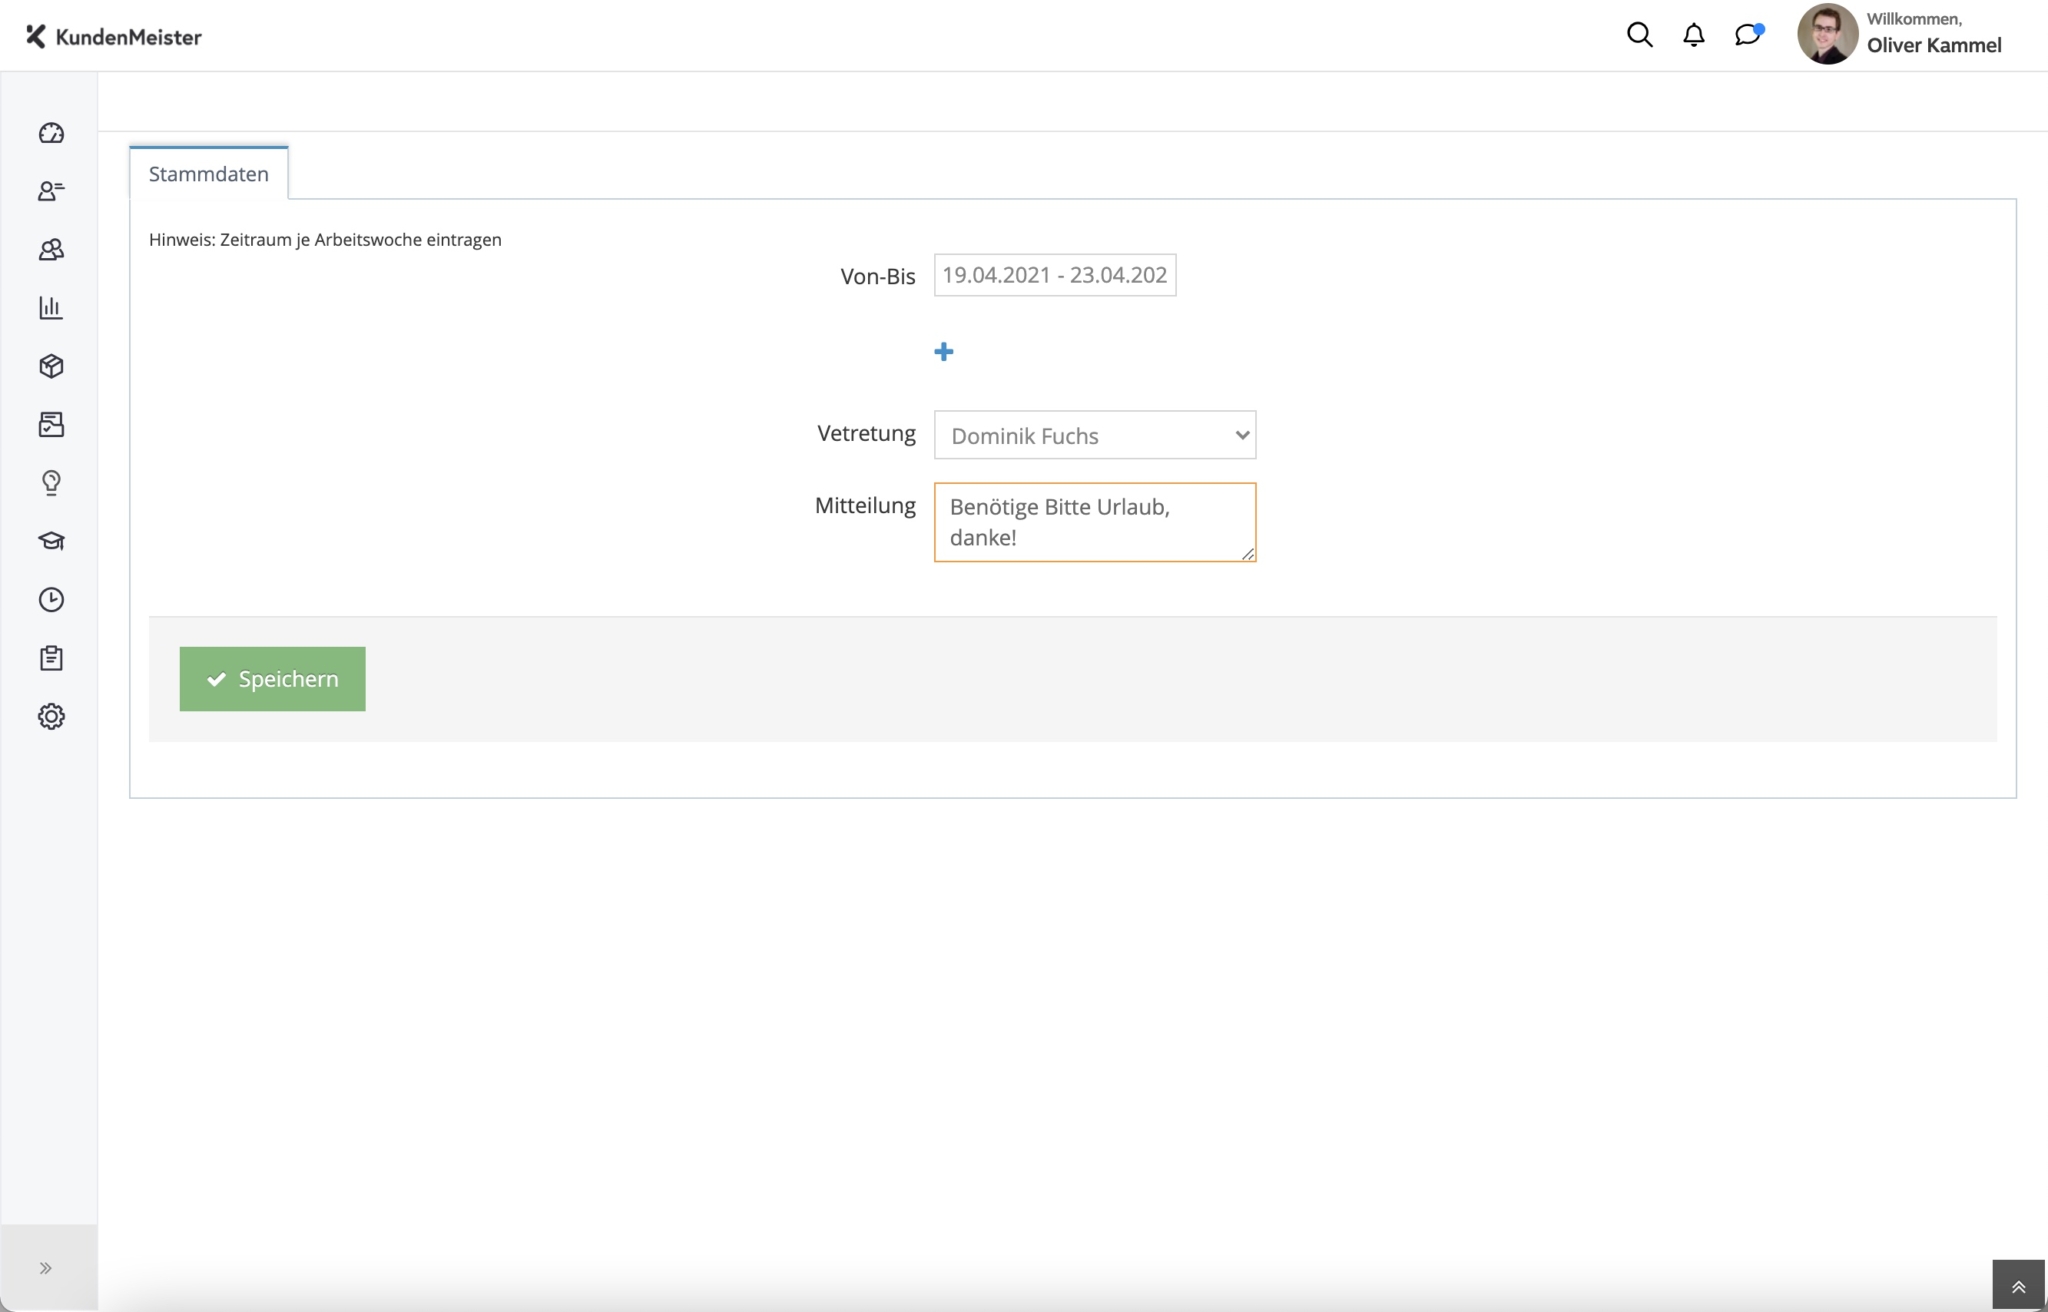Click the Mitteilung text area resize handle
Image resolution: width=2048 pixels, height=1312 pixels.
click(x=1247, y=553)
